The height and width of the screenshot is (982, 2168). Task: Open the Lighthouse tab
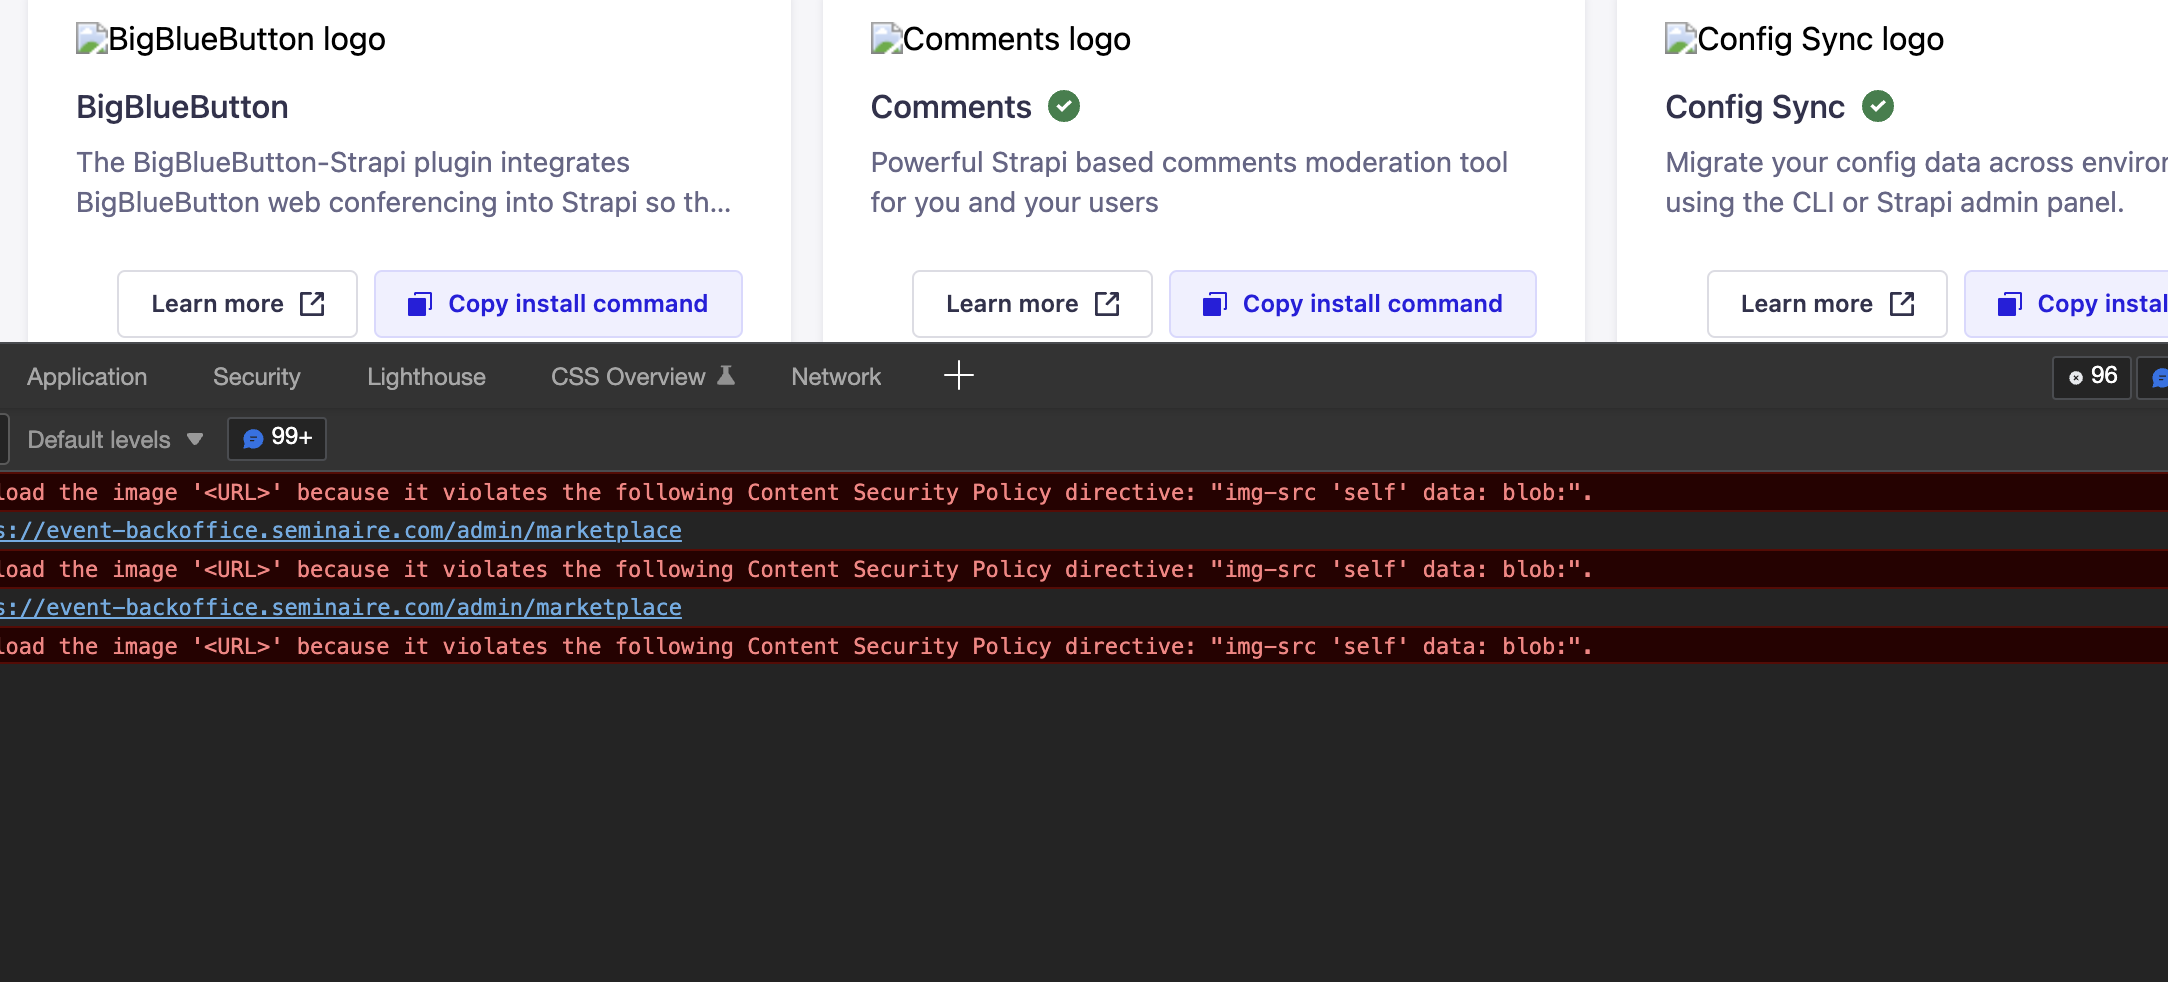(x=426, y=377)
